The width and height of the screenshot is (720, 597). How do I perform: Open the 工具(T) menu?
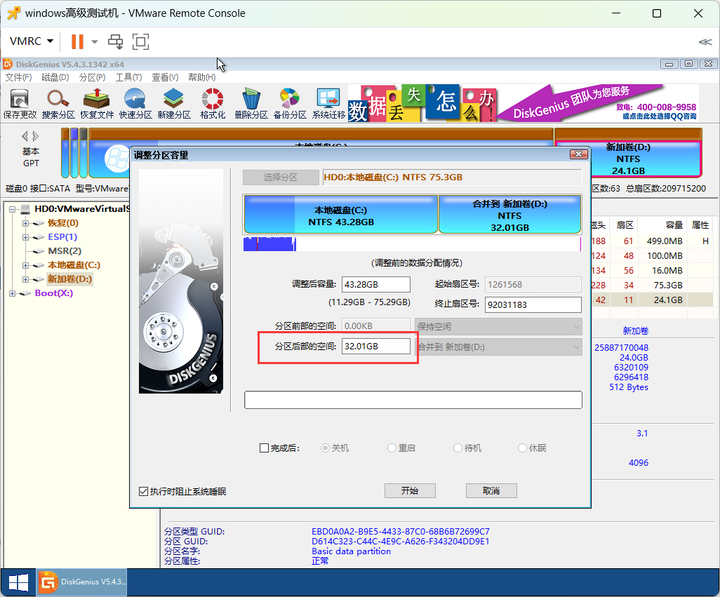[x=129, y=77]
